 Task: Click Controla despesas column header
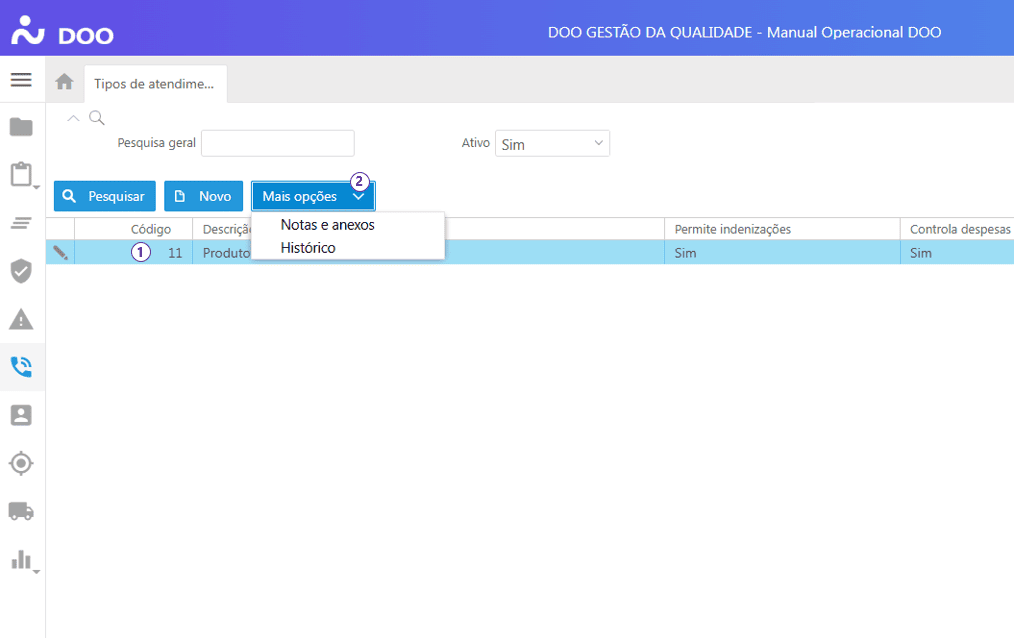click(960, 229)
